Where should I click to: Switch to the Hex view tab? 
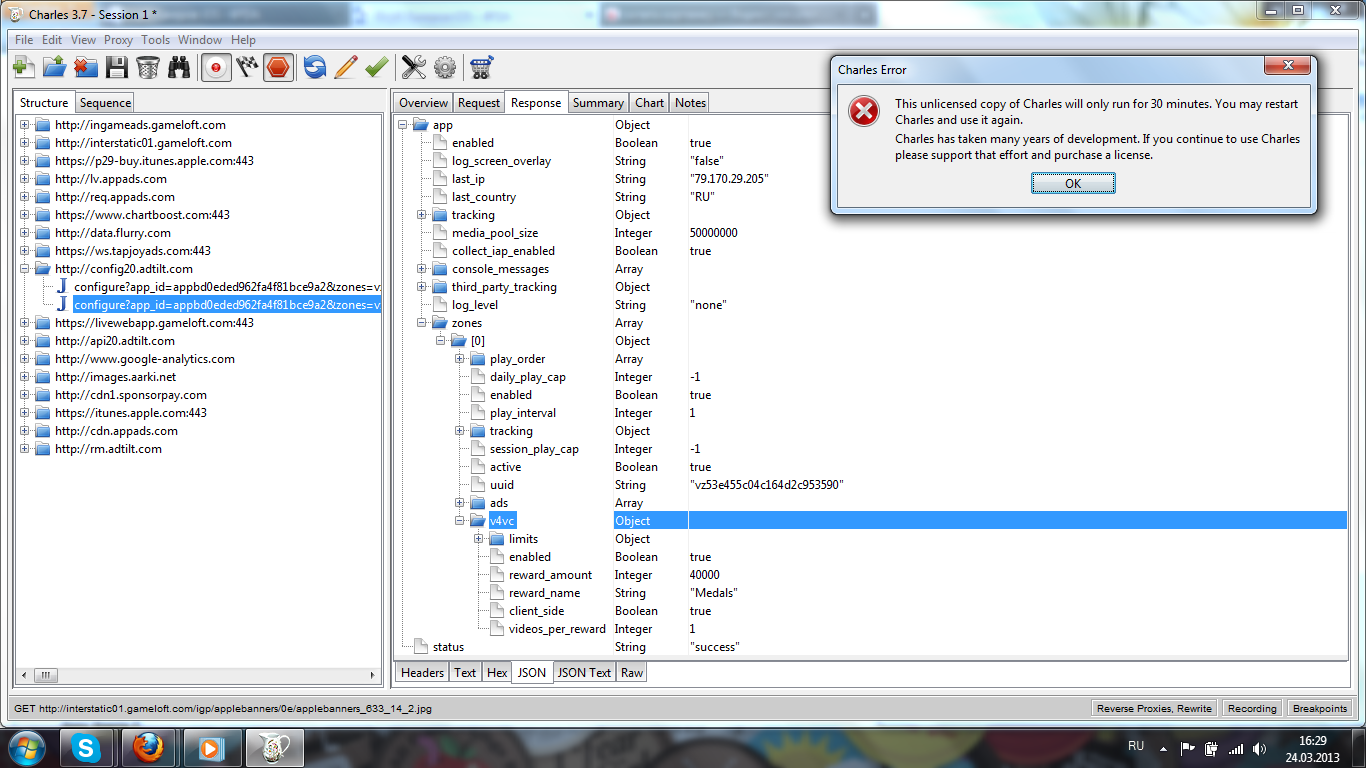(497, 673)
